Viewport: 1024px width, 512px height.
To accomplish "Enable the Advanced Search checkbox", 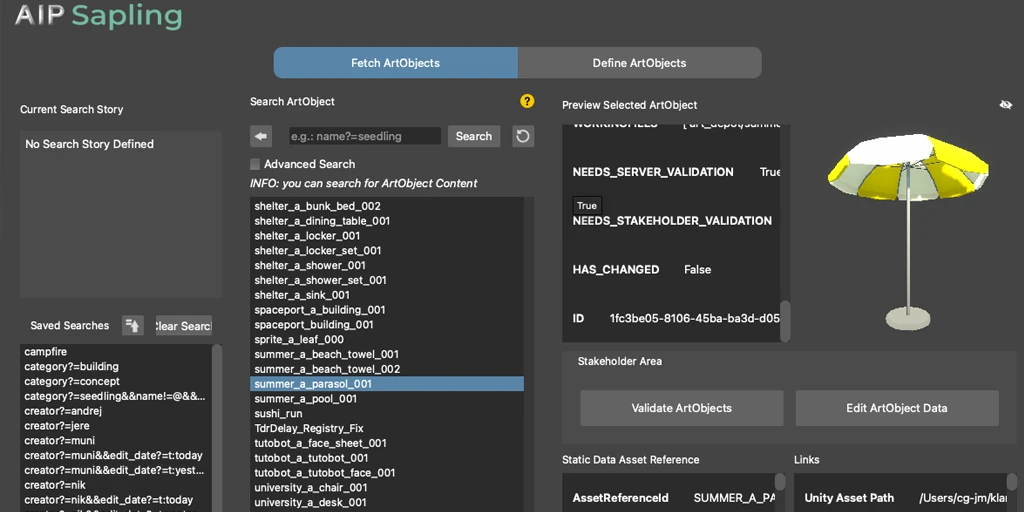I will pos(255,164).
